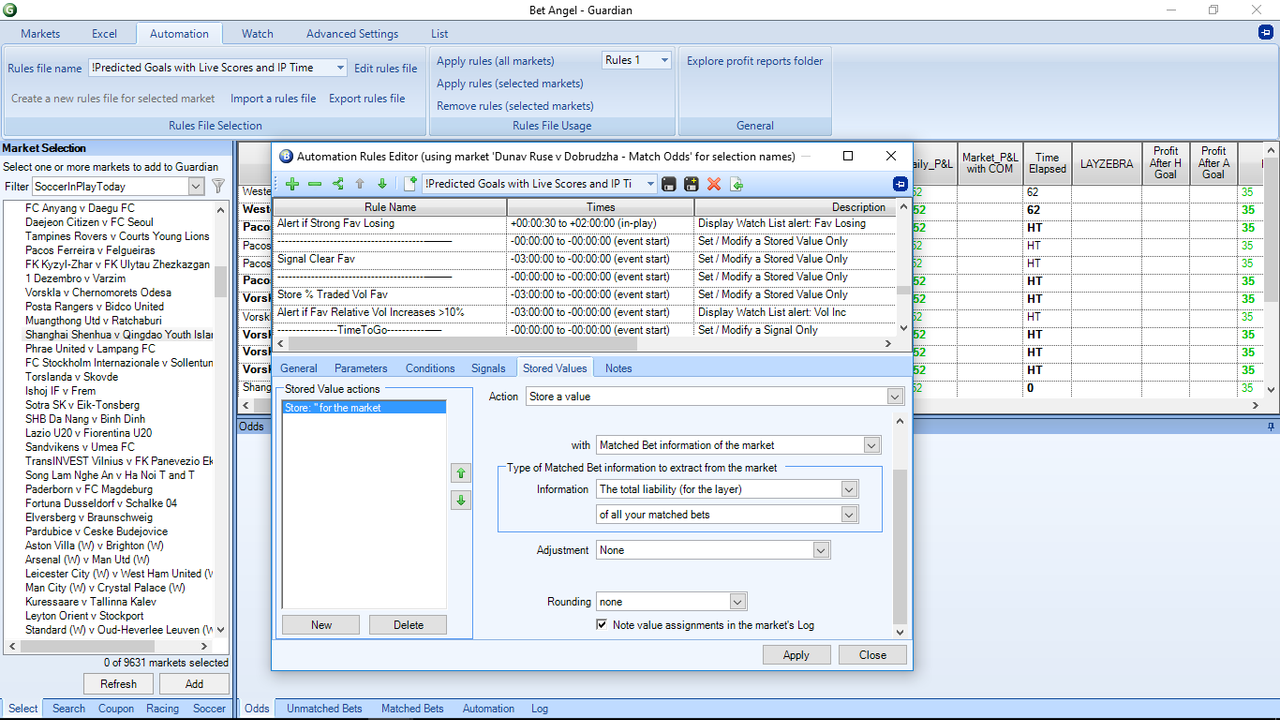Open Signals tab in rules editor
This screenshot has width=1280, height=720.
click(x=489, y=368)
